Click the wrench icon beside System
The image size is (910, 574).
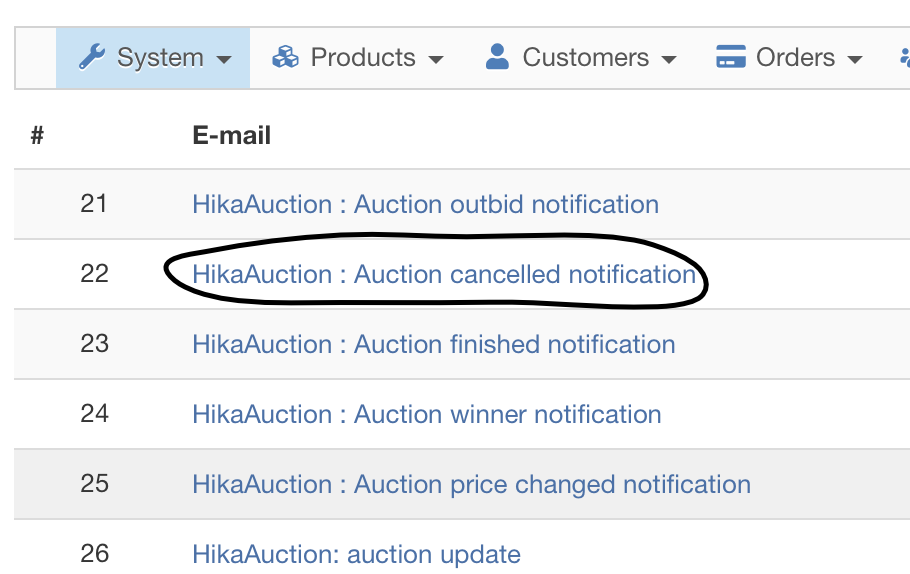pyautogui.click(x=92, y=58)
